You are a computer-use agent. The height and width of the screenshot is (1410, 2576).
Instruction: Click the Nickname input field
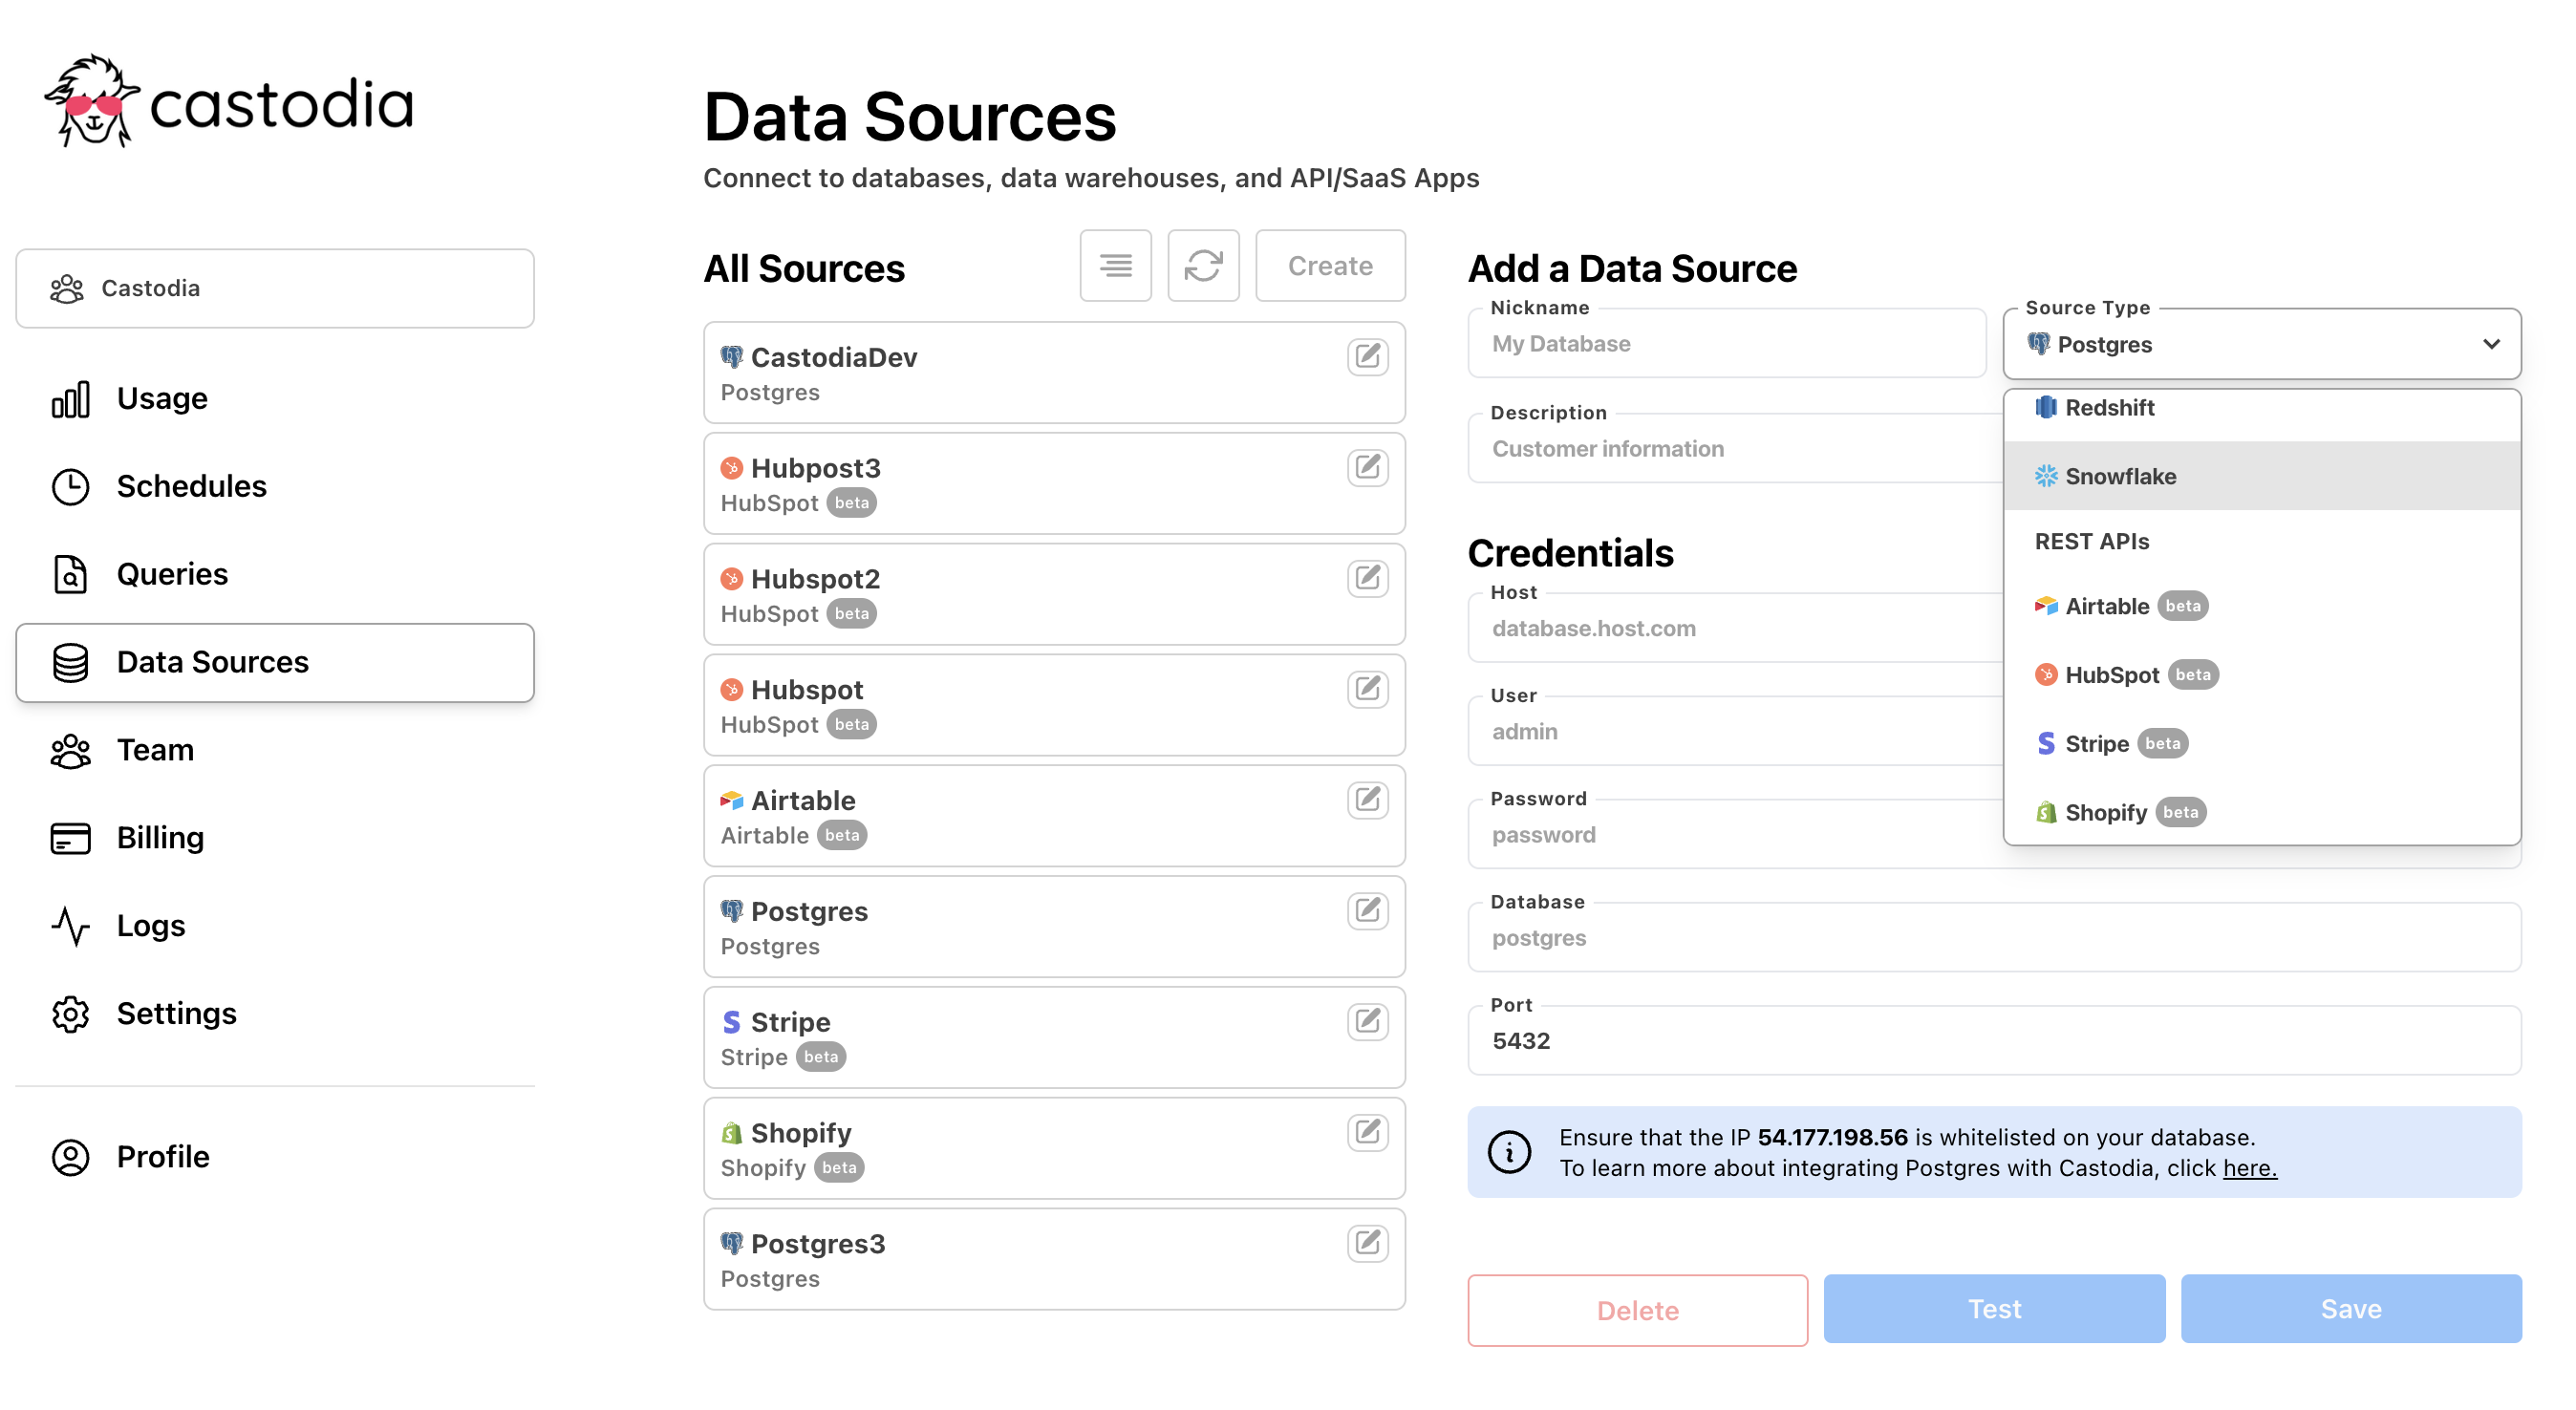pos(1730,344)
